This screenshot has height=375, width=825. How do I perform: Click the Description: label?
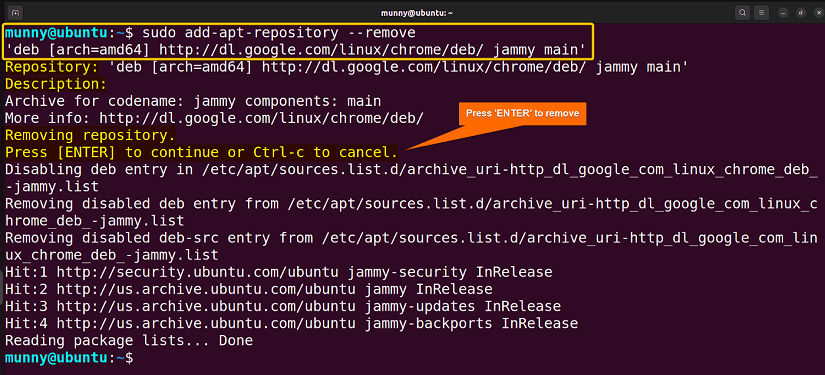[56, 84]
